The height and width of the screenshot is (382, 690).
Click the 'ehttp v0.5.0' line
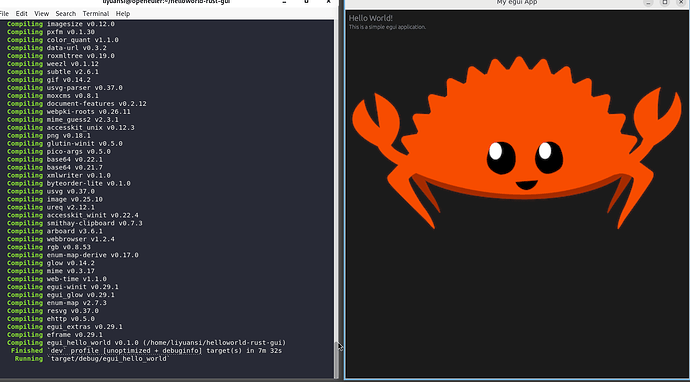51,319
